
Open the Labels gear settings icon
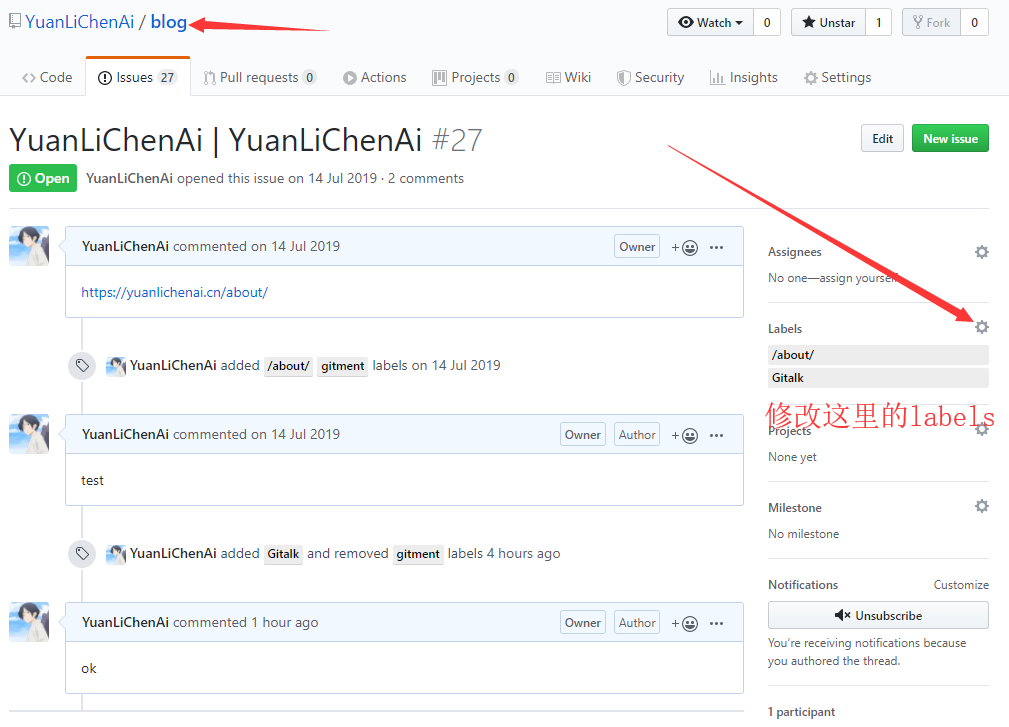pos(981,327)
